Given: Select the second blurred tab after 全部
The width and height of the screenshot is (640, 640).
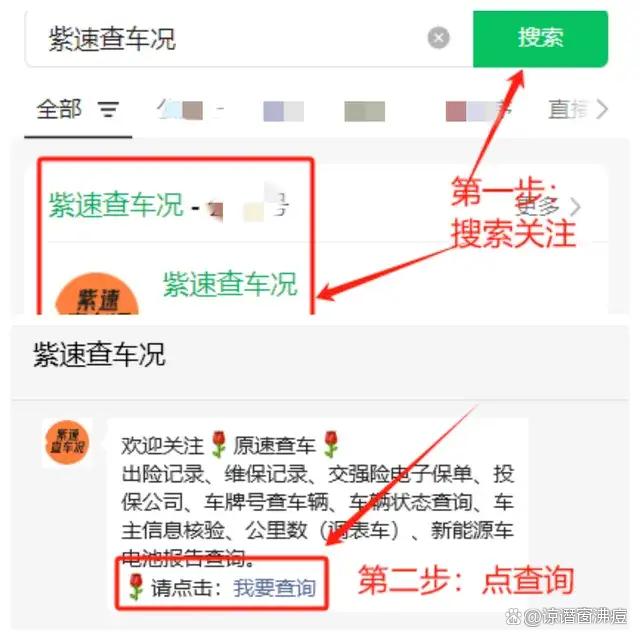Looking at the screenshot, I should (x=283, y=111).
